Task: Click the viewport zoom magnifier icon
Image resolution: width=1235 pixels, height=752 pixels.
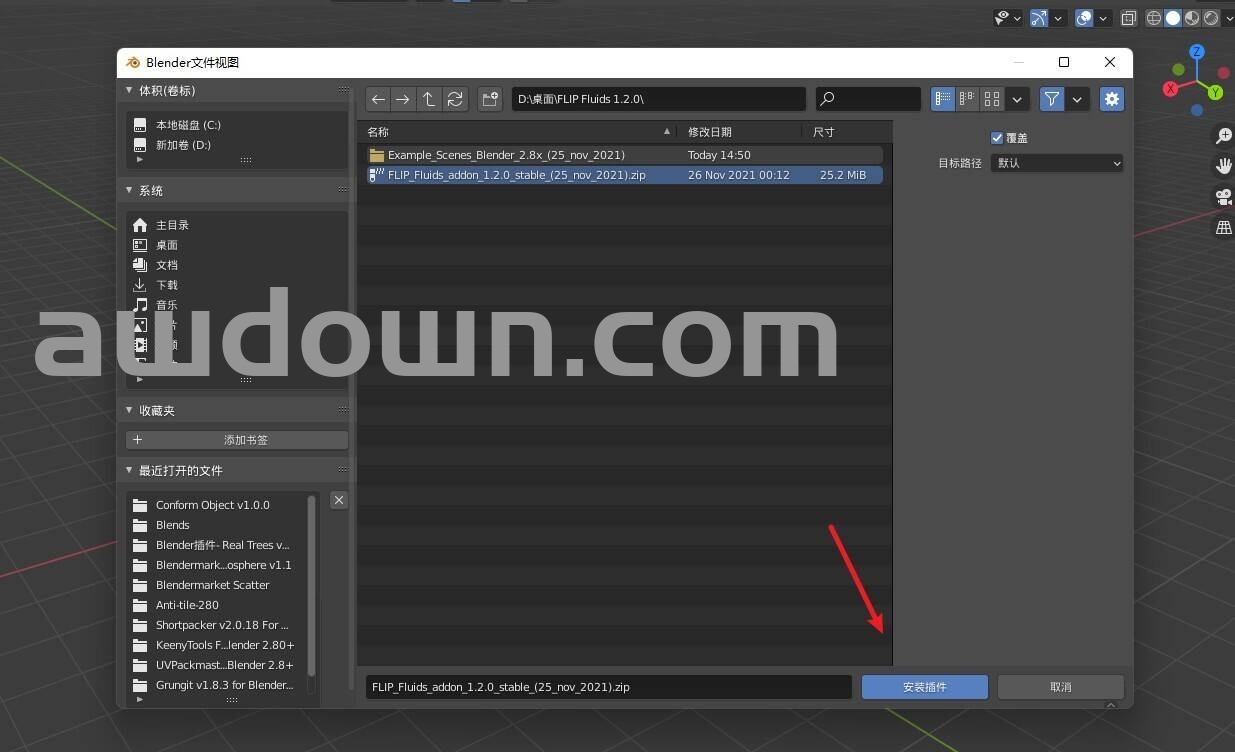Action: pos(1223,136)
